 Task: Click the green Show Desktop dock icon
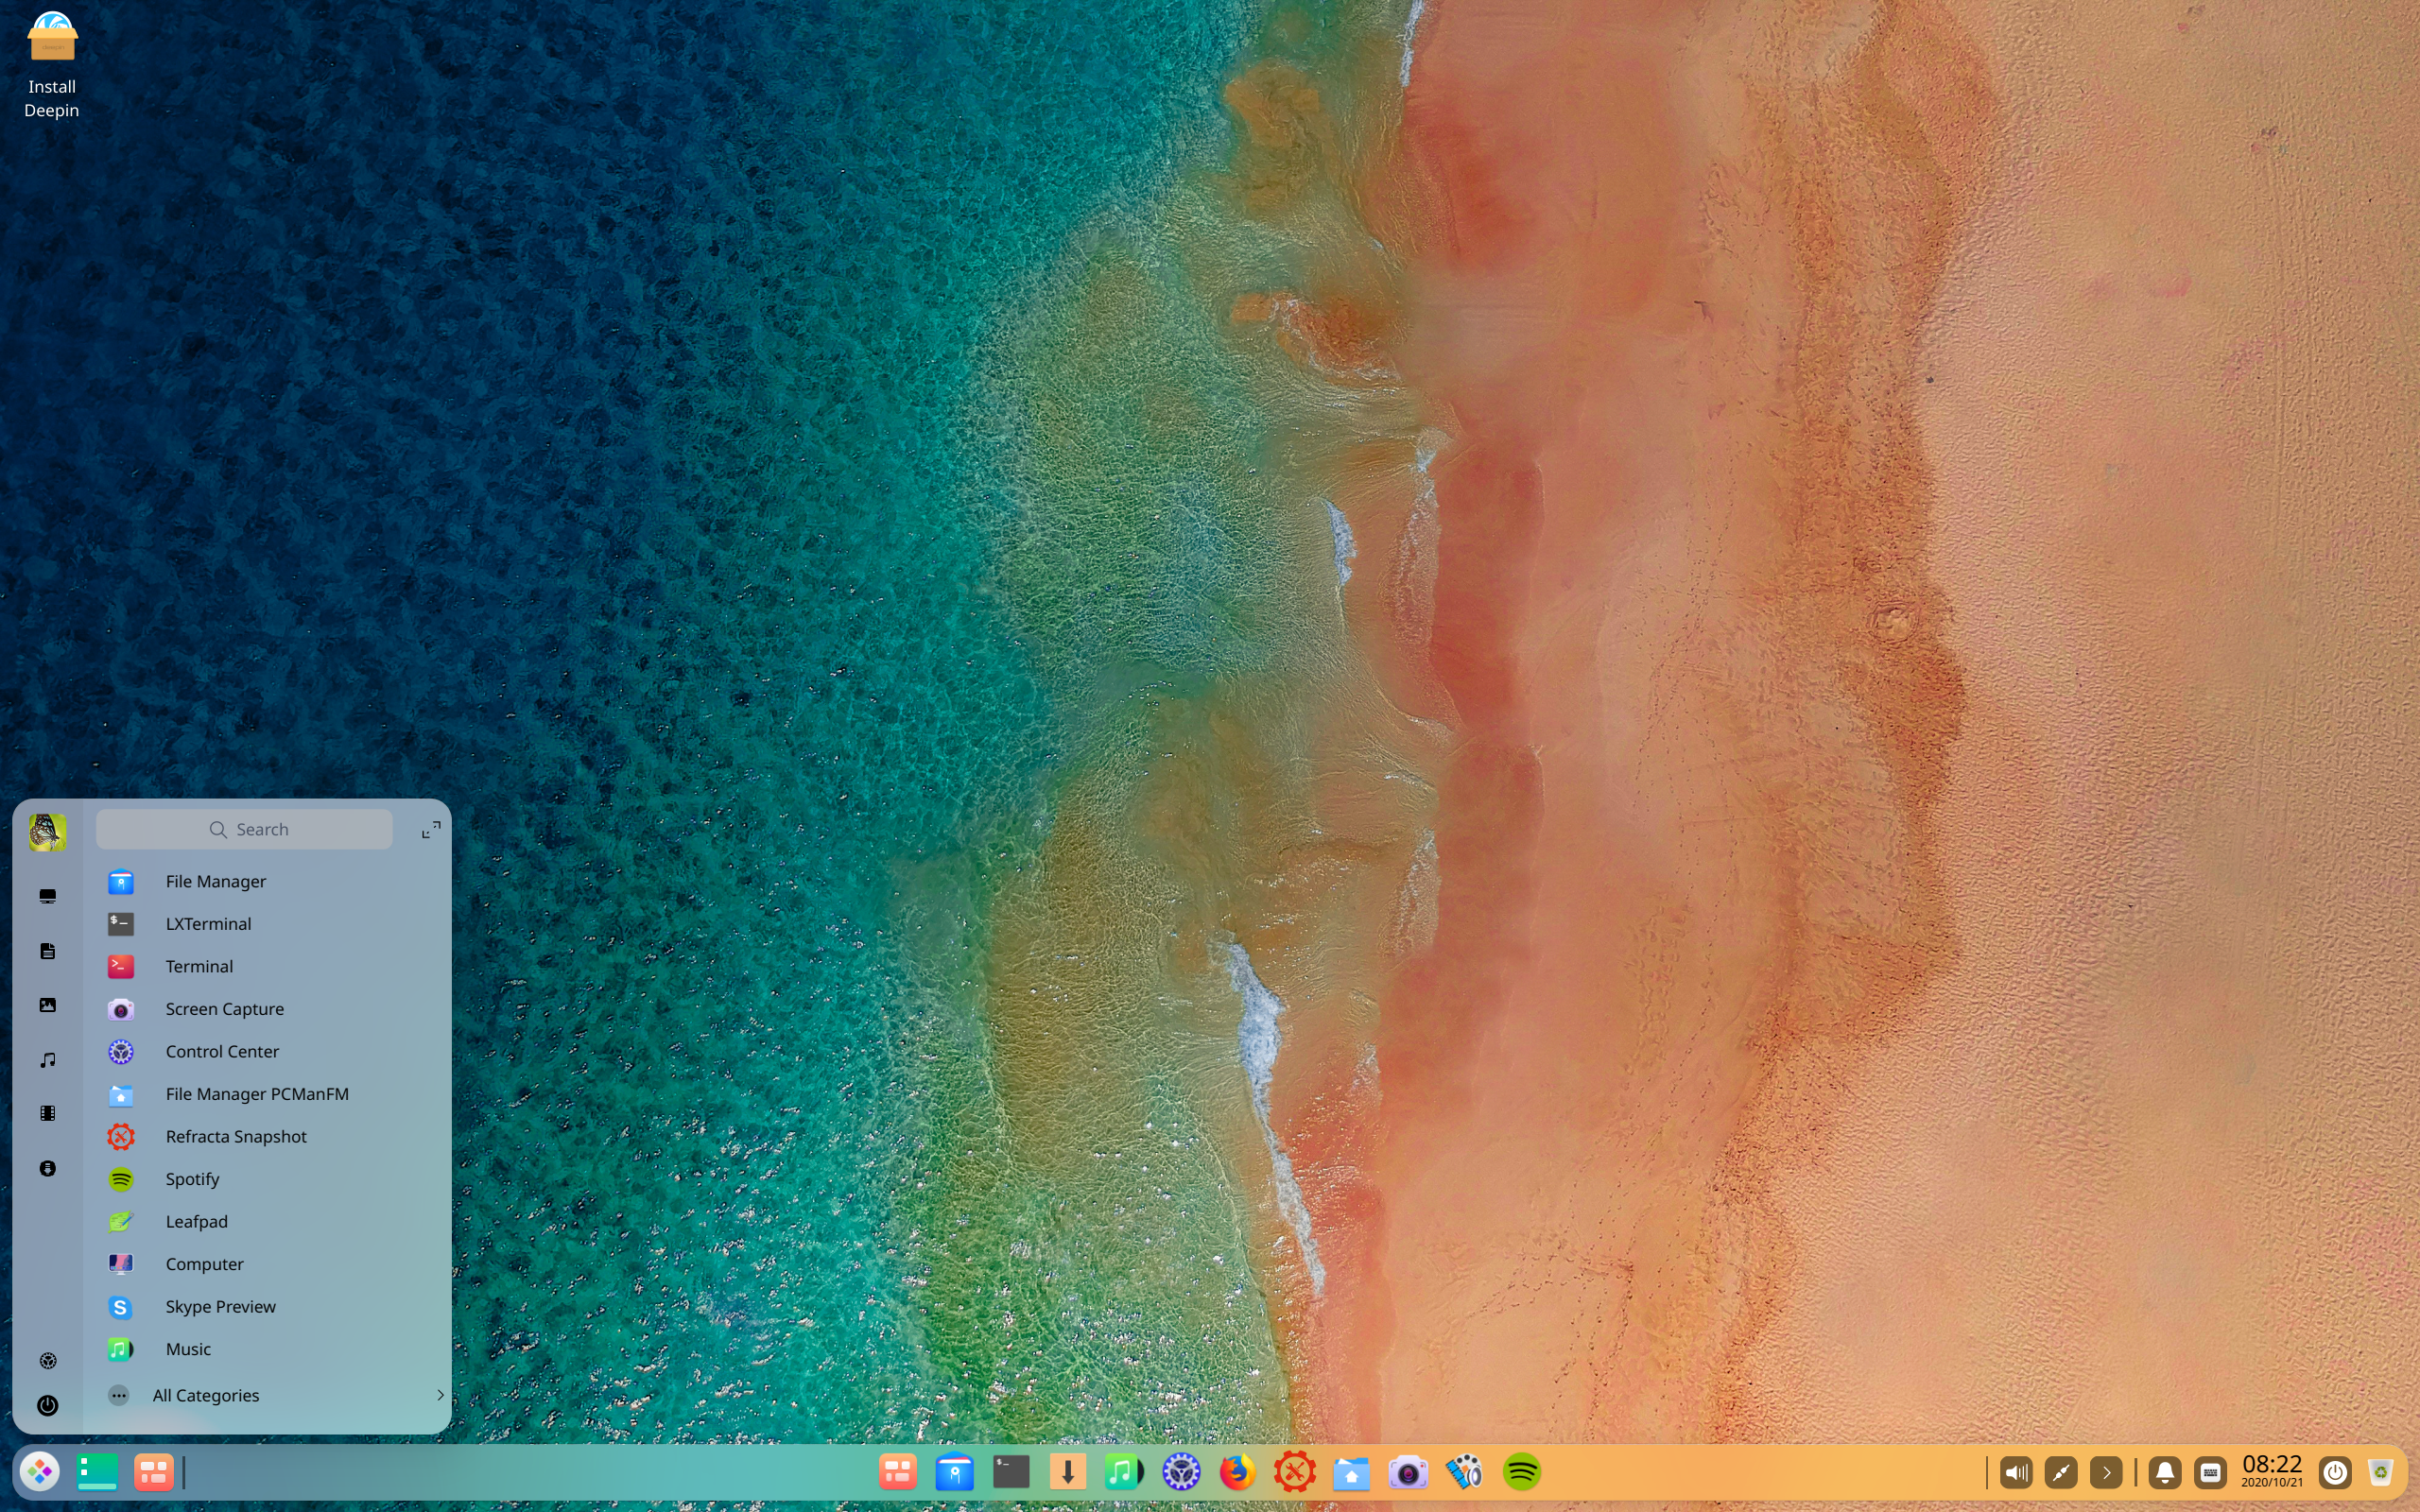[97, 1472]
